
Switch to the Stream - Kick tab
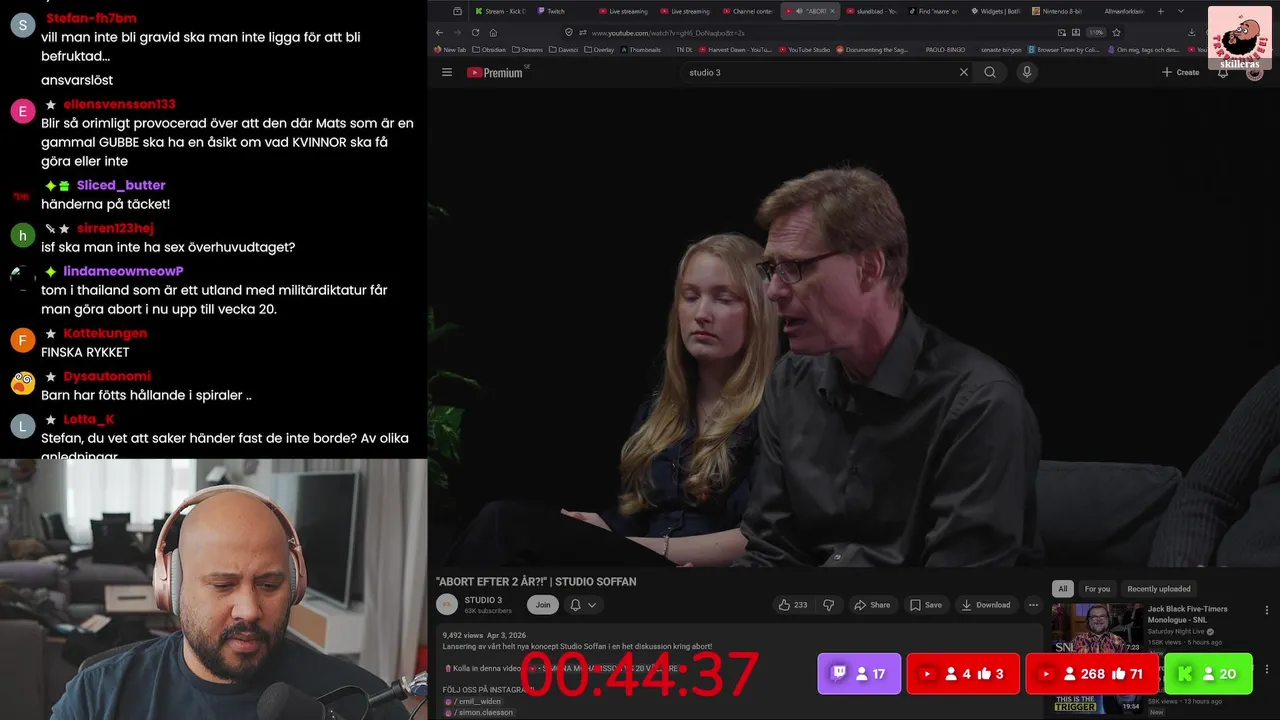[500, 11]
